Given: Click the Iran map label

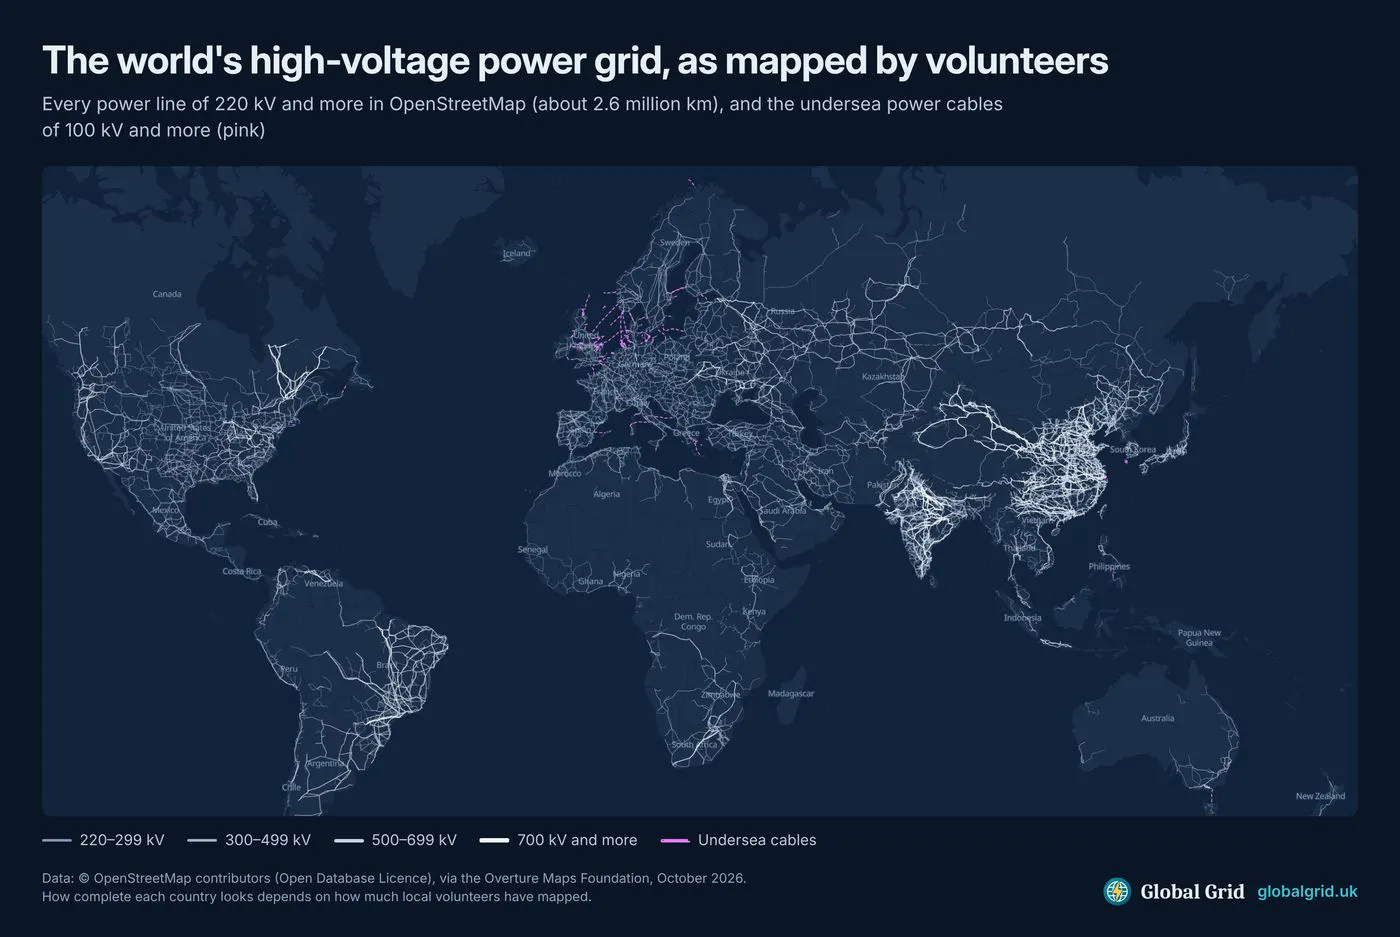Looking at the screenshot, I should coord(826,471).
